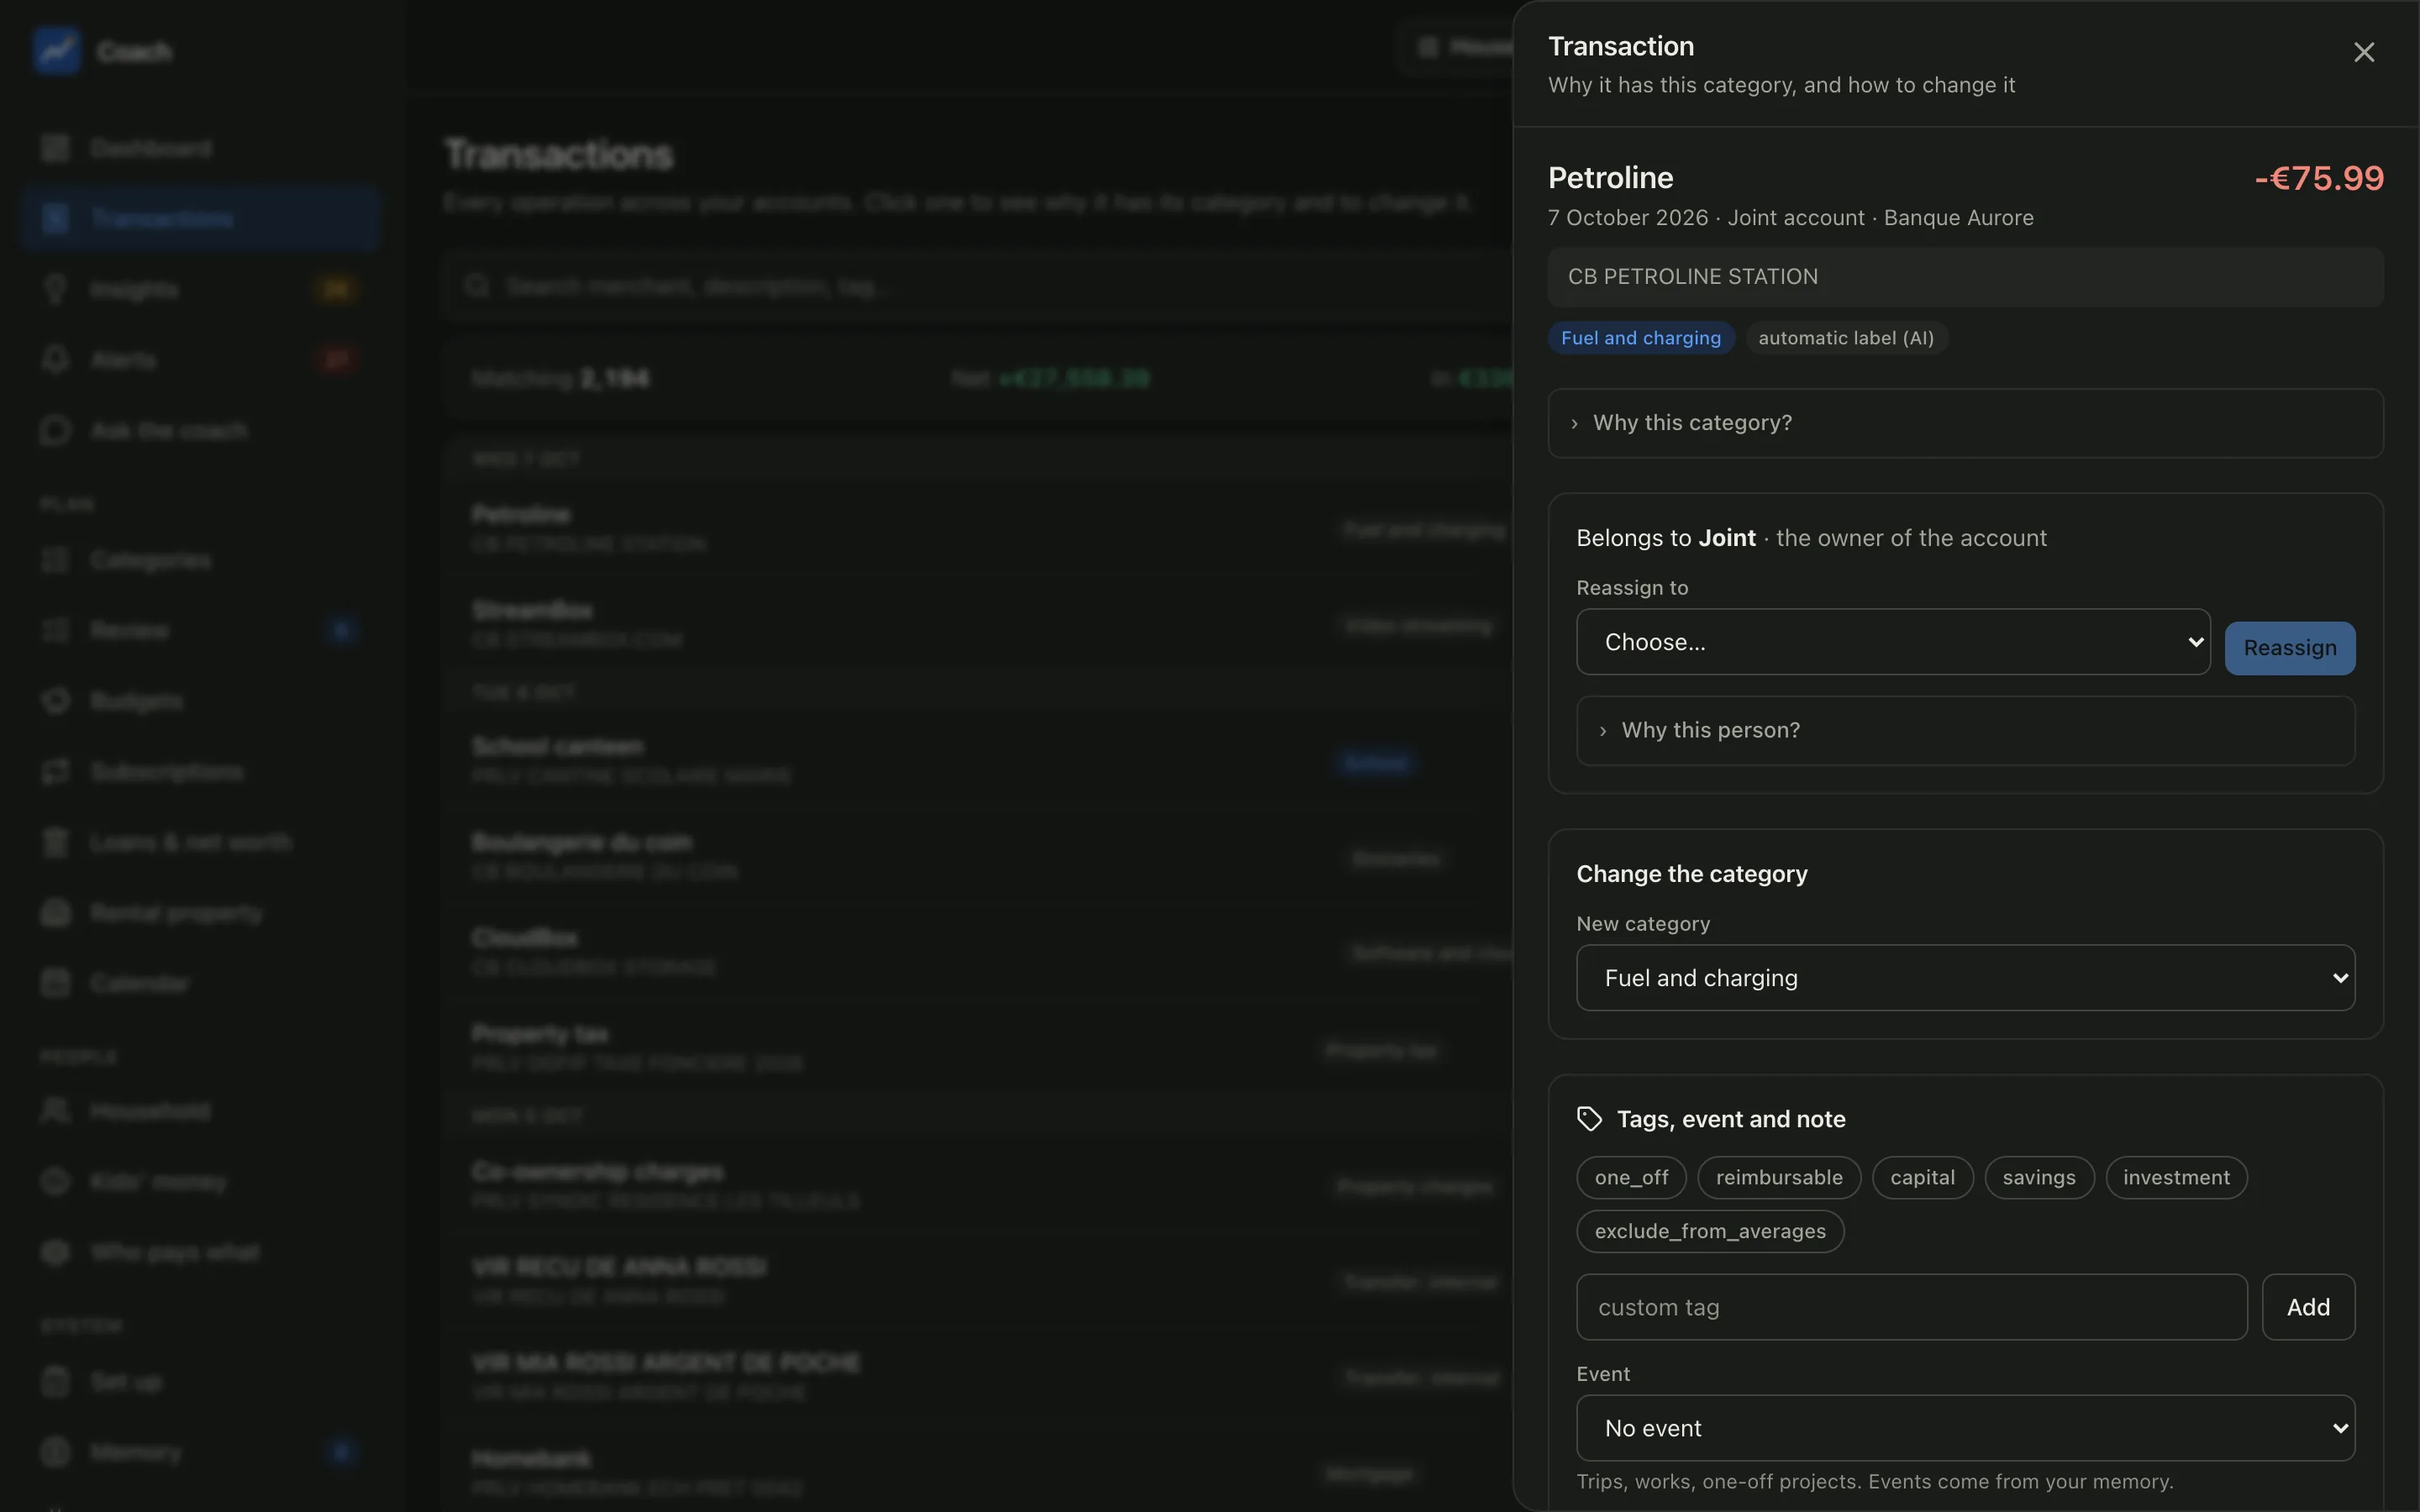This screenshot has height=1512, width=2420.
Task: Toggle the one_off tag
Action: [x=1631, y=1177]
